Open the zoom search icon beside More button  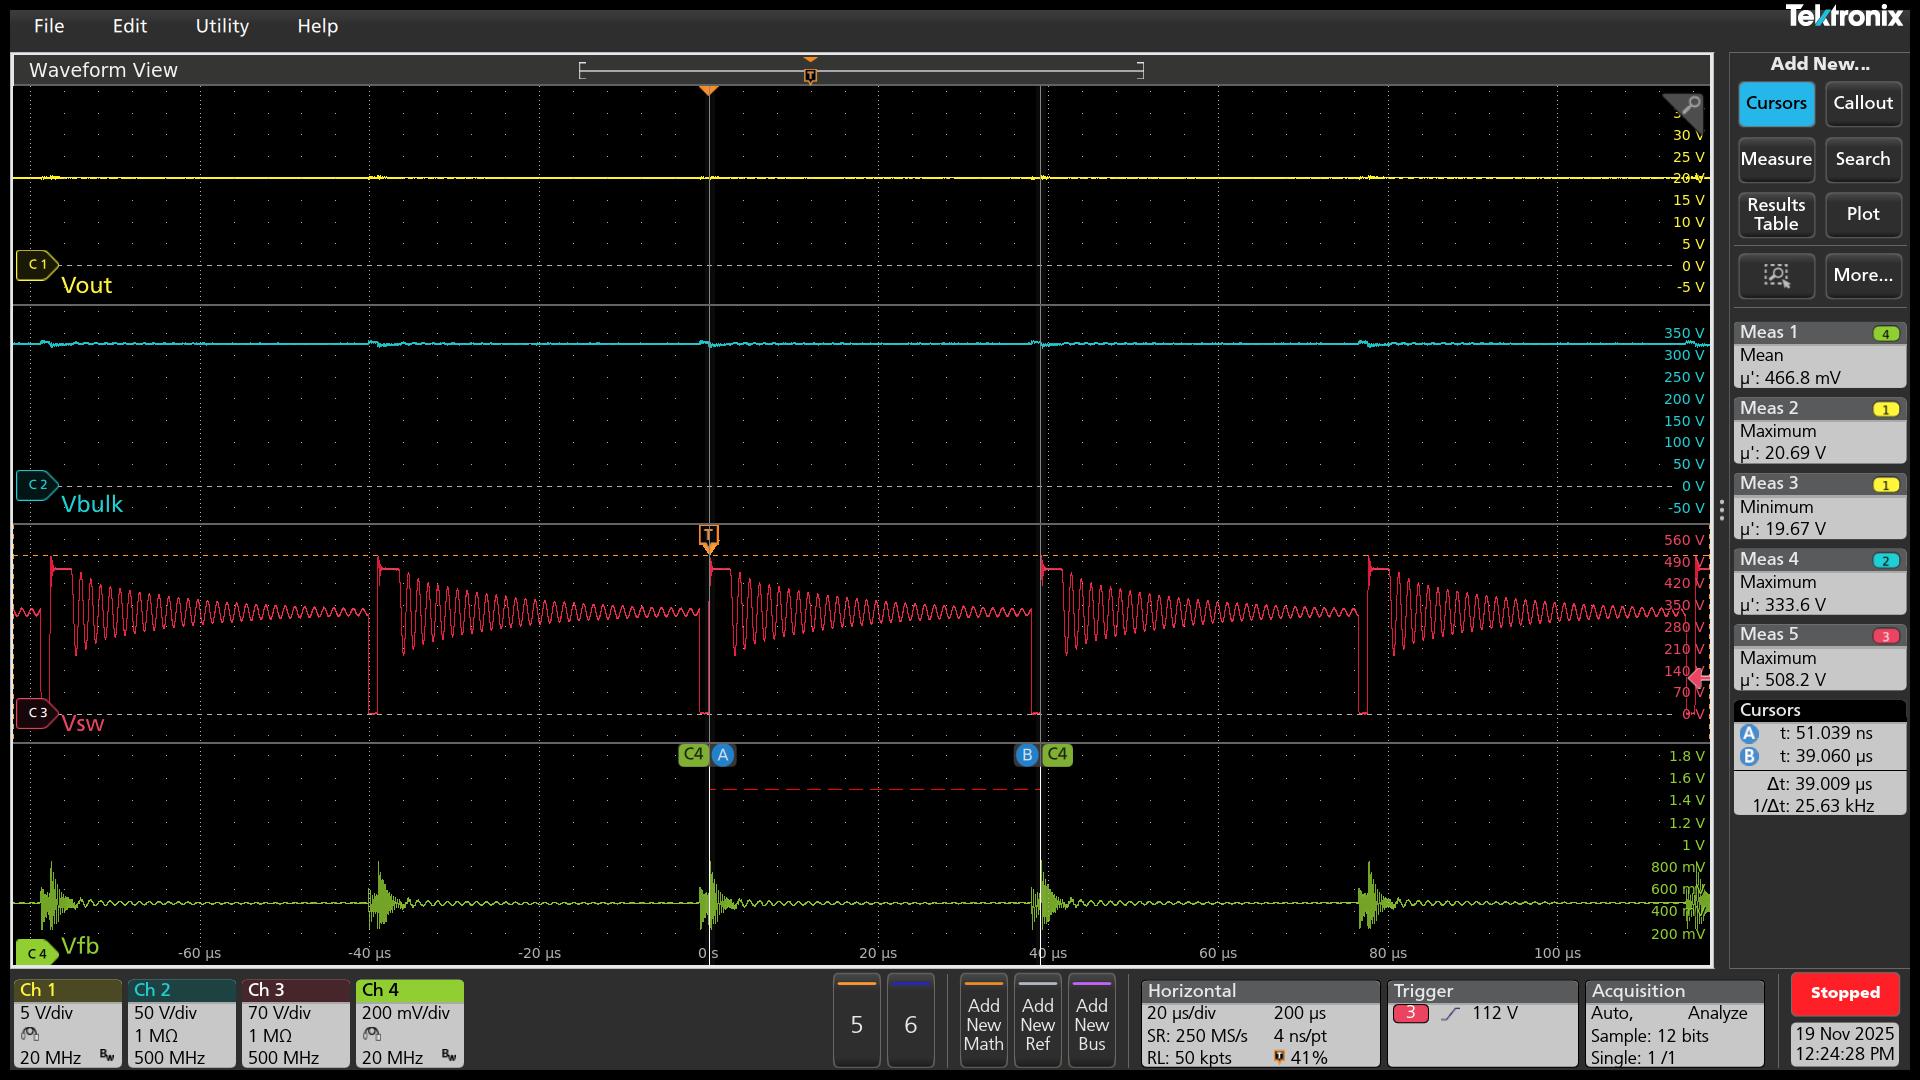(1776, 276)
